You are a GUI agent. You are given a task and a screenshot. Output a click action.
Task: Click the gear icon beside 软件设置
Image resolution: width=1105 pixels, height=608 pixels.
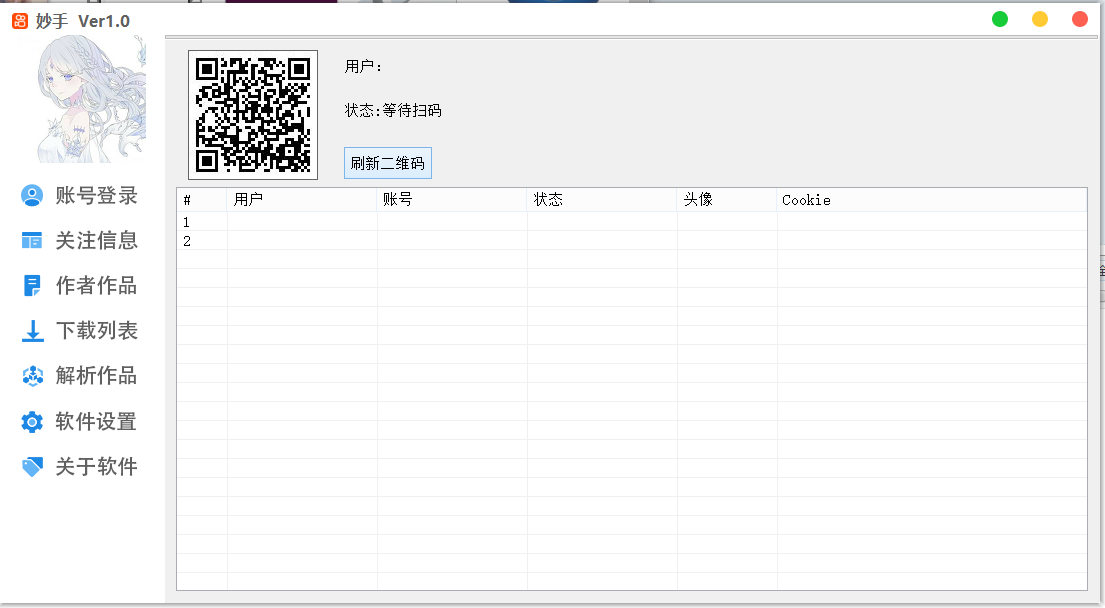click(32, 422)
